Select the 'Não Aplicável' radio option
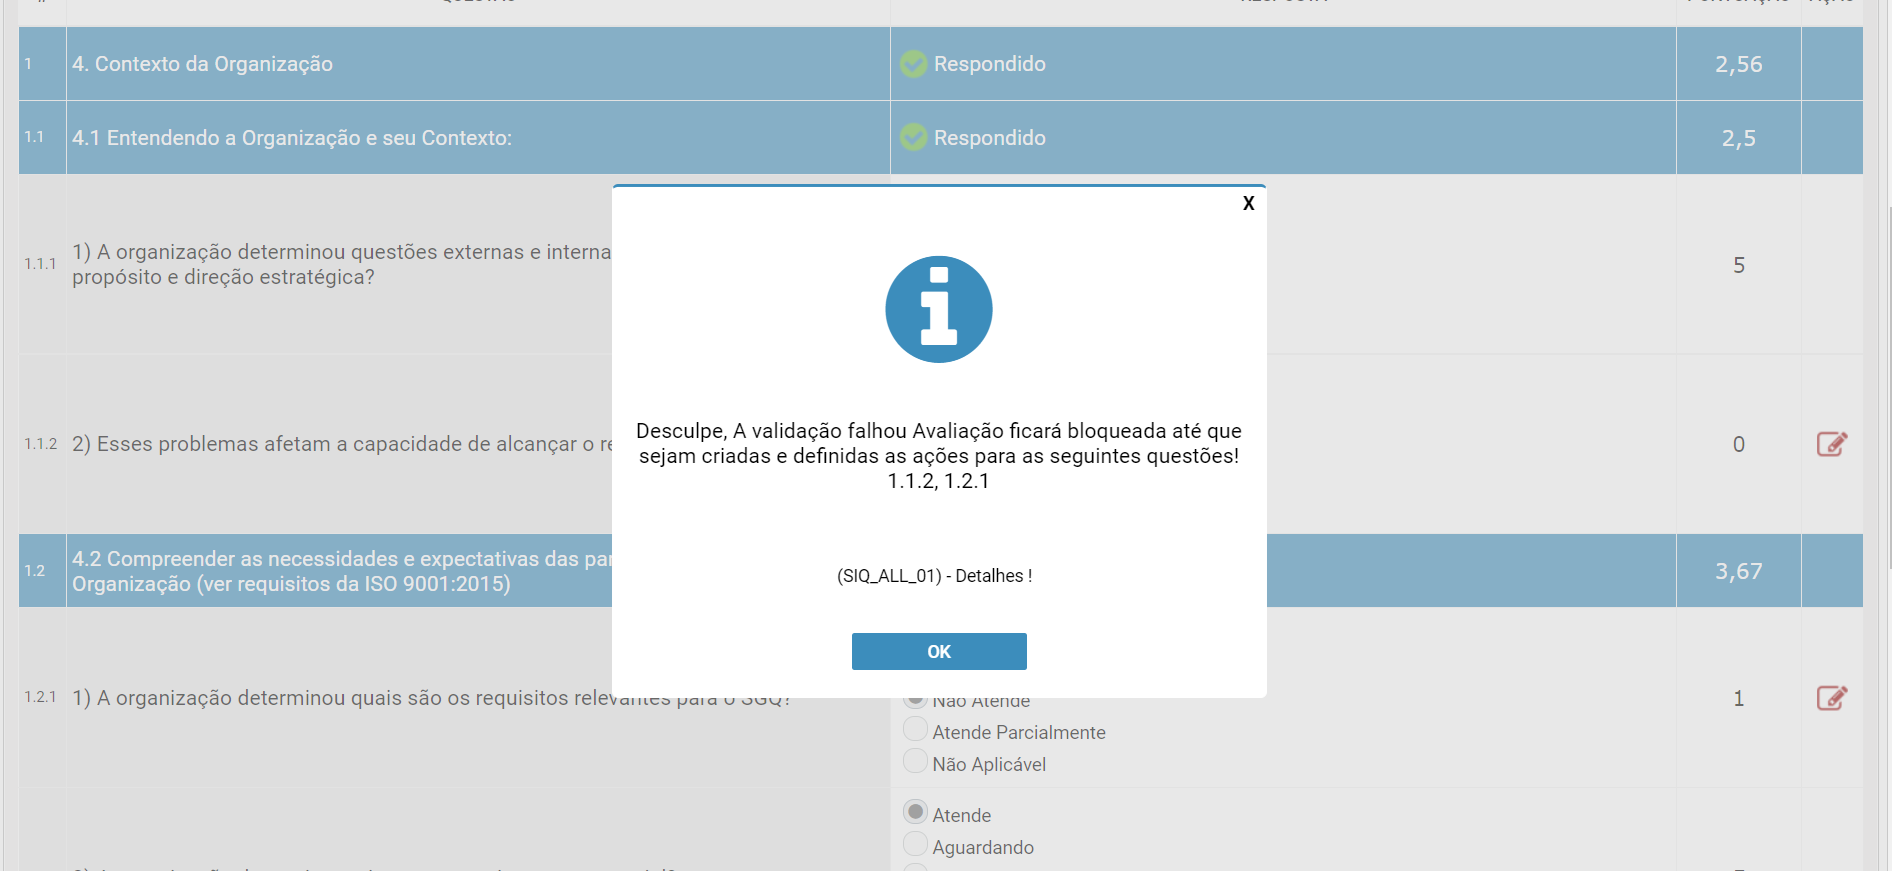The height and width of the screenshot is (871, 1892). point(915,762)
